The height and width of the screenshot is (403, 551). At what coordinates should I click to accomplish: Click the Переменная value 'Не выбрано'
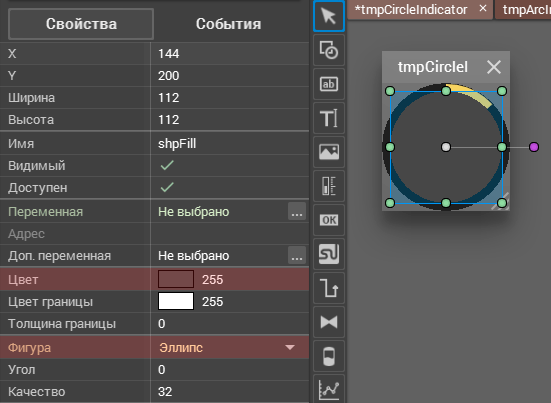(194, 212)
